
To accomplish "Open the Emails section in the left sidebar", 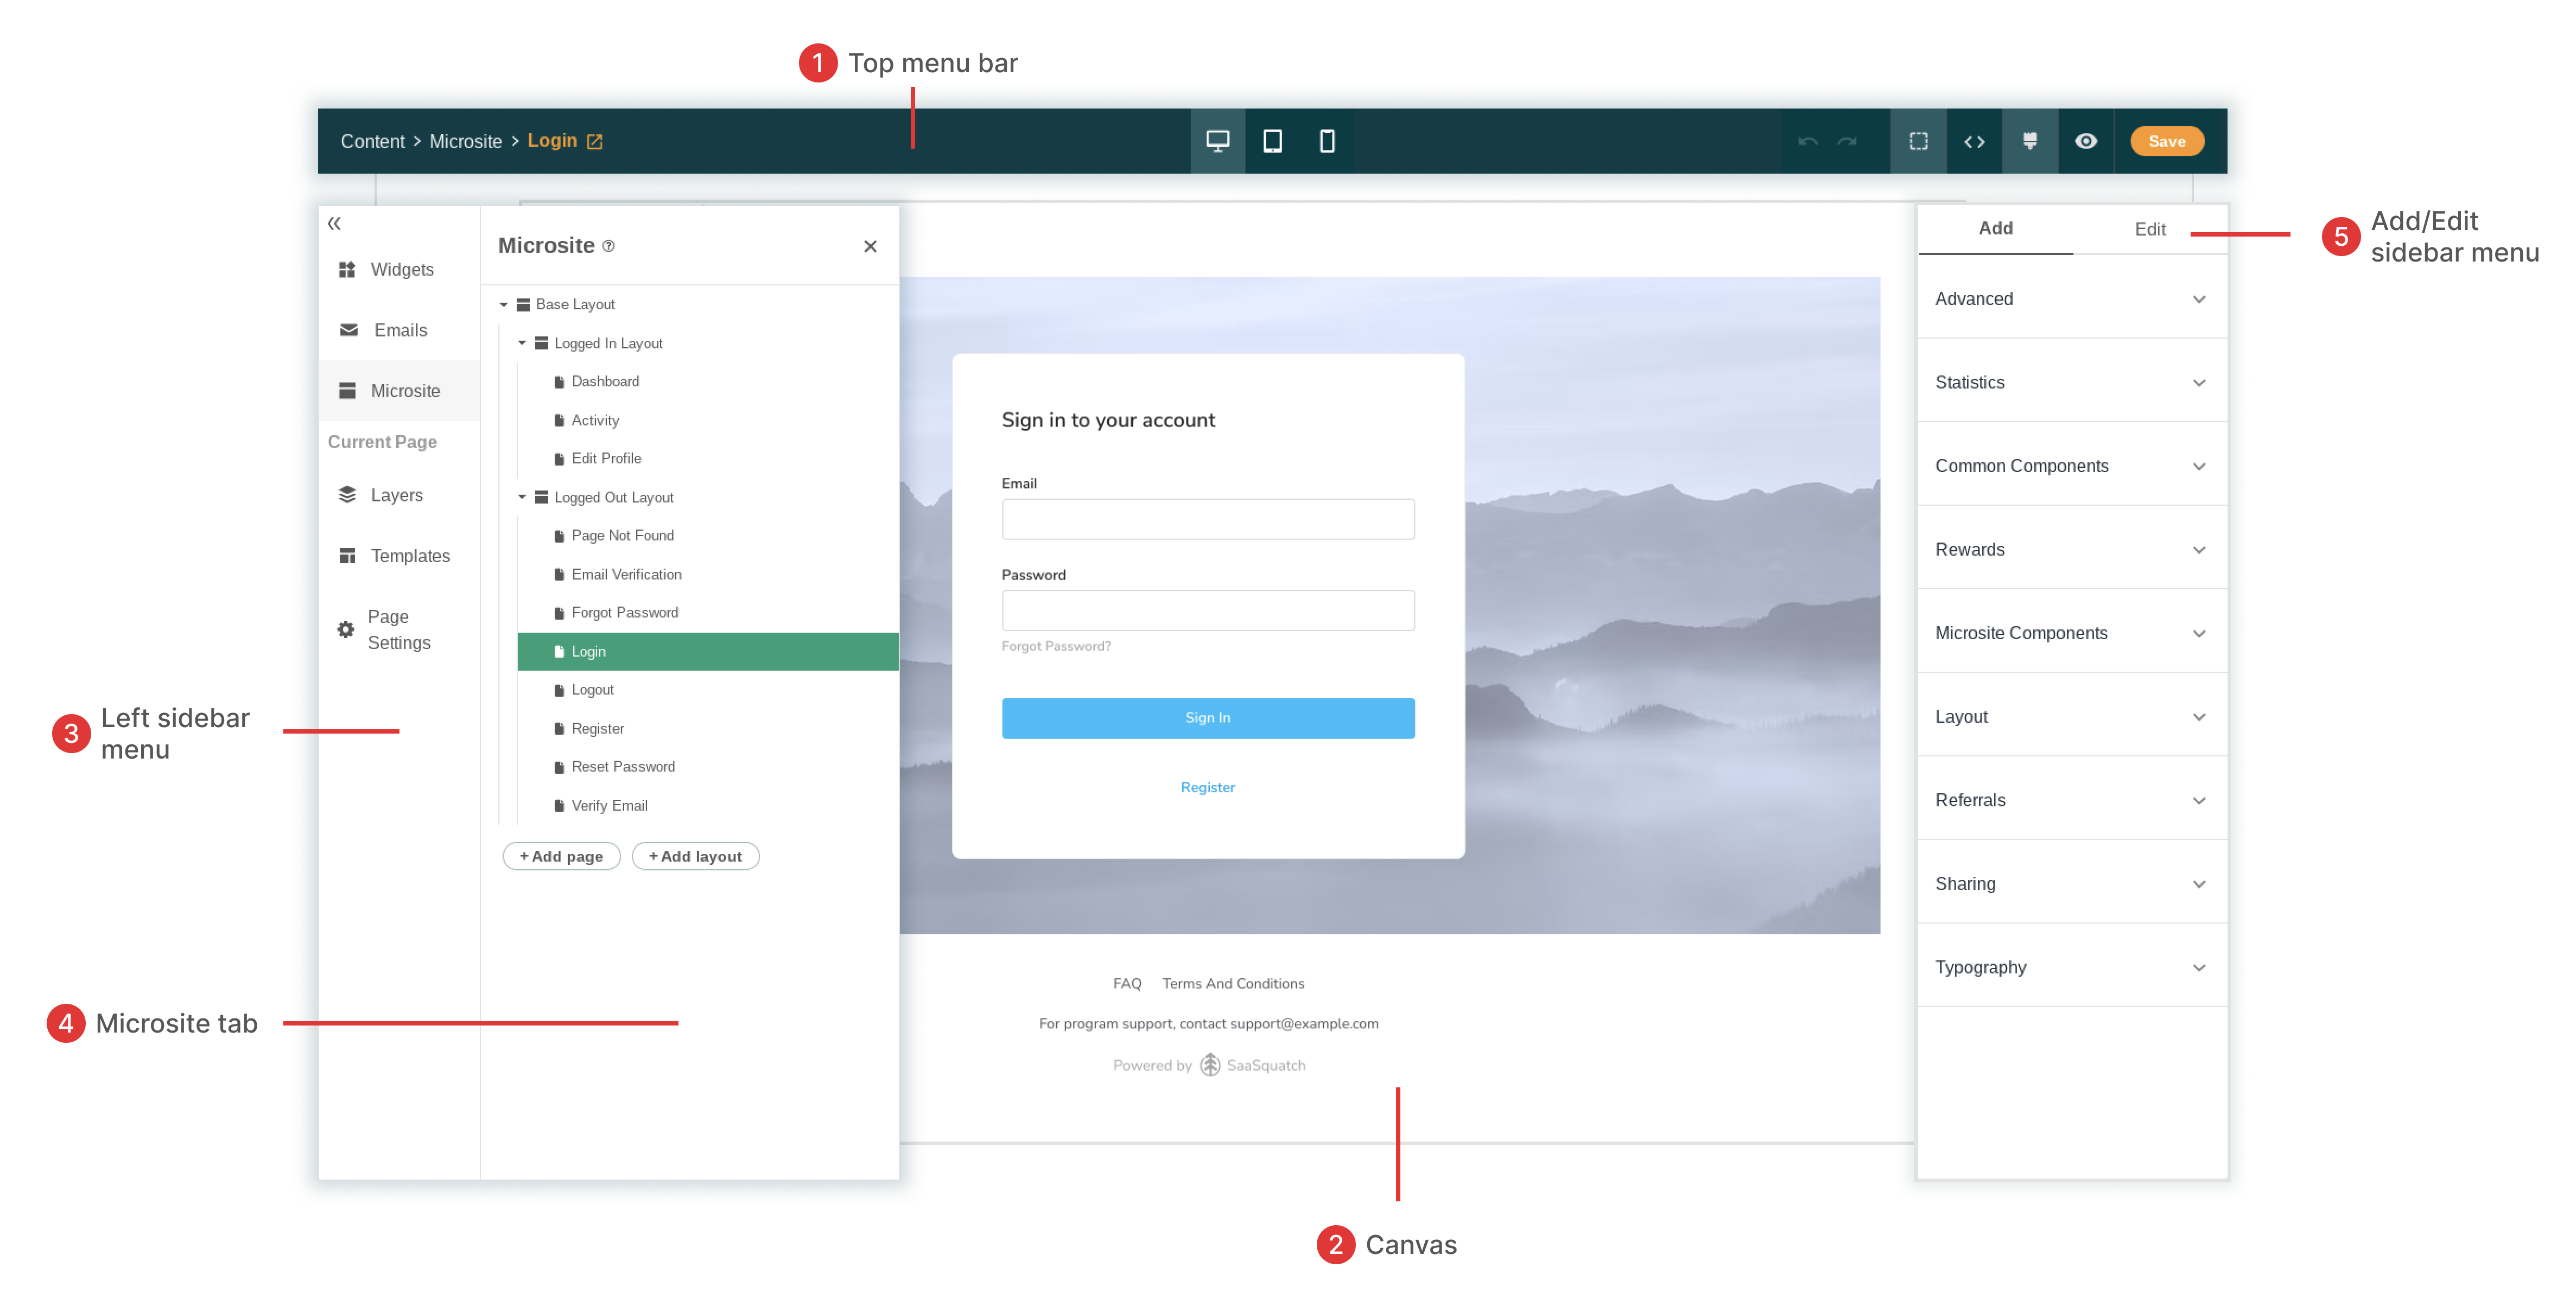I will tap(398, 330).
